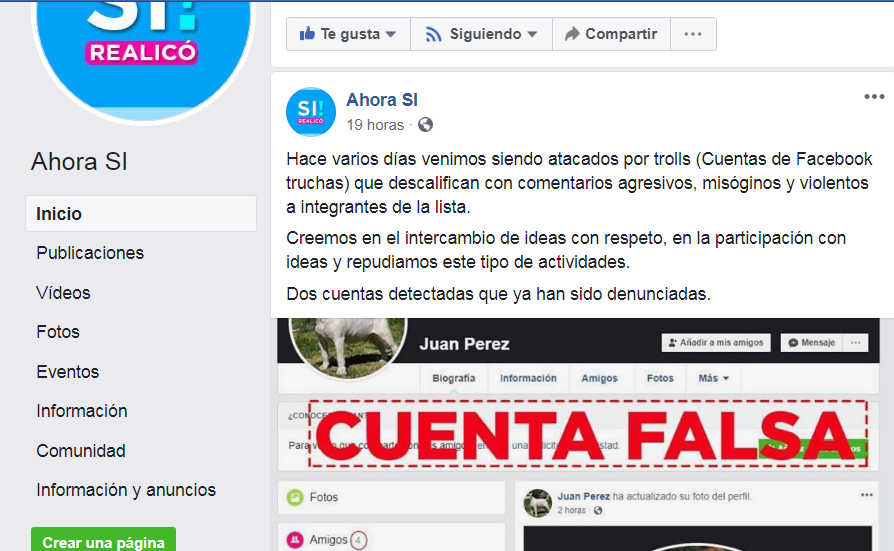The width and height of the screenshot is (894, 551).
Task: Select Inicio in the page sidebar
Action: (141, 213)
